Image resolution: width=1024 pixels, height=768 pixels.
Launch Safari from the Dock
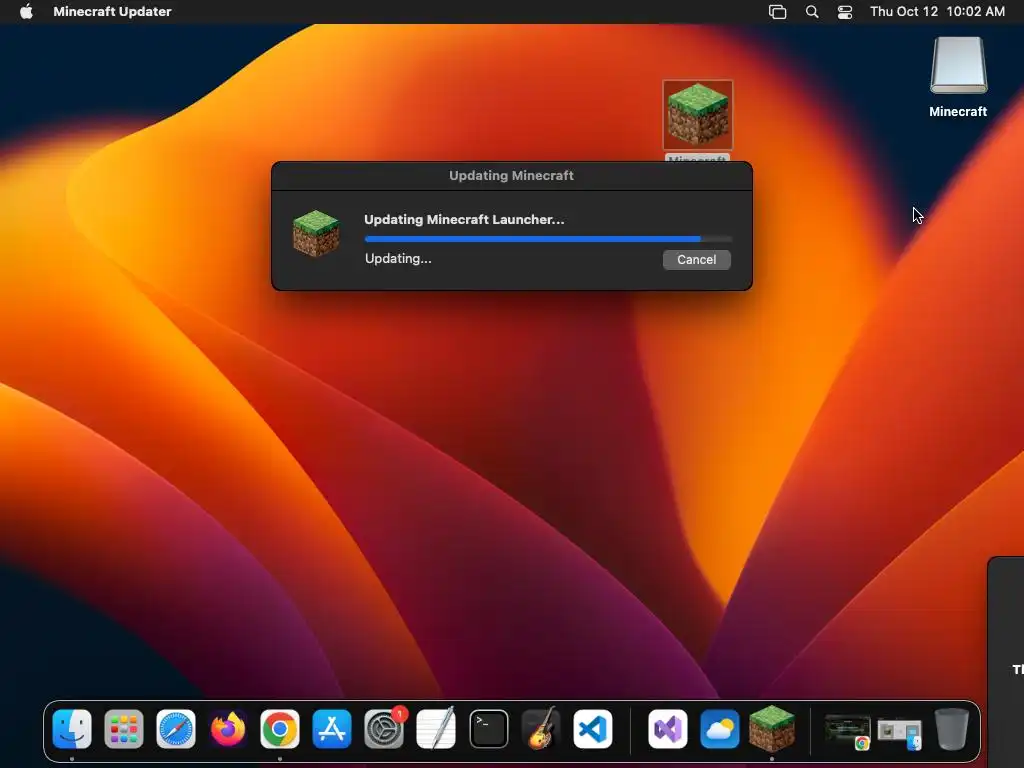[x=176, y=729]
